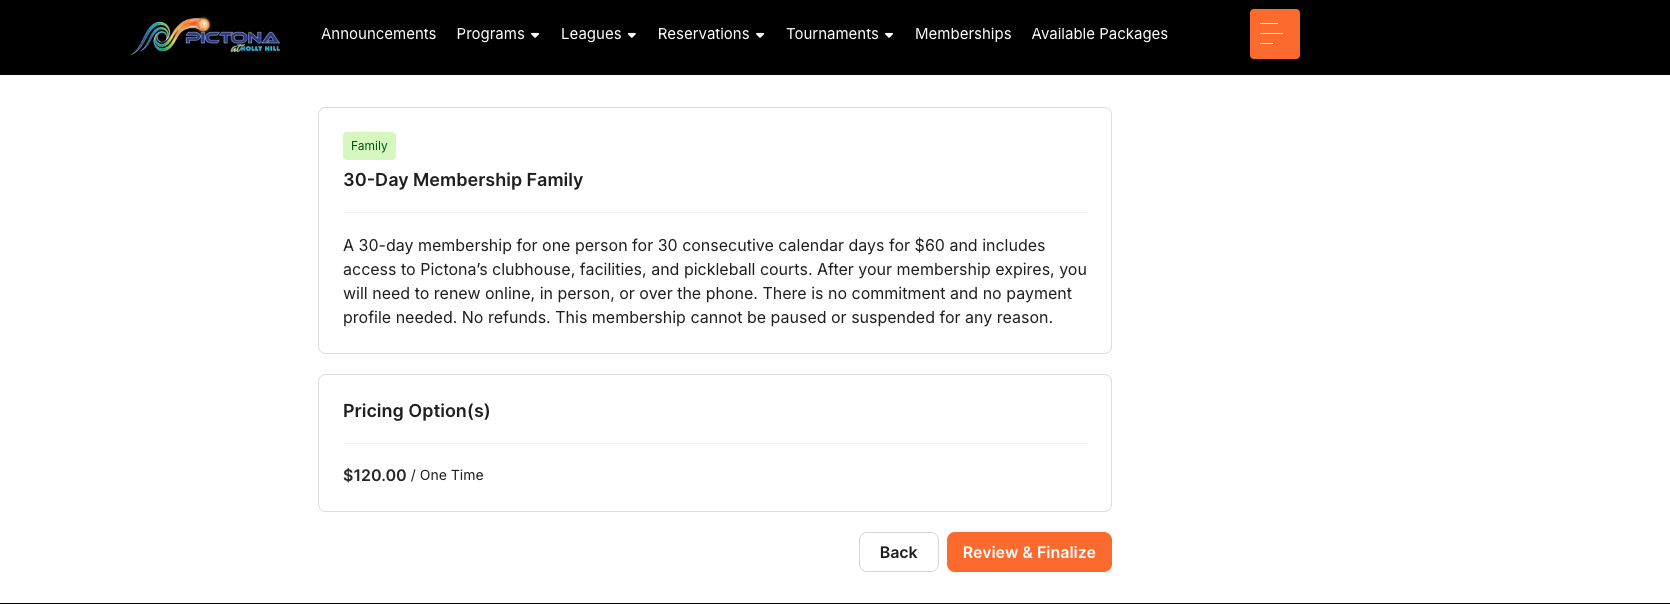Click the Pricing Option(s) heading
The width and height of the screenshot is (1670, 604).
(416, 411)
